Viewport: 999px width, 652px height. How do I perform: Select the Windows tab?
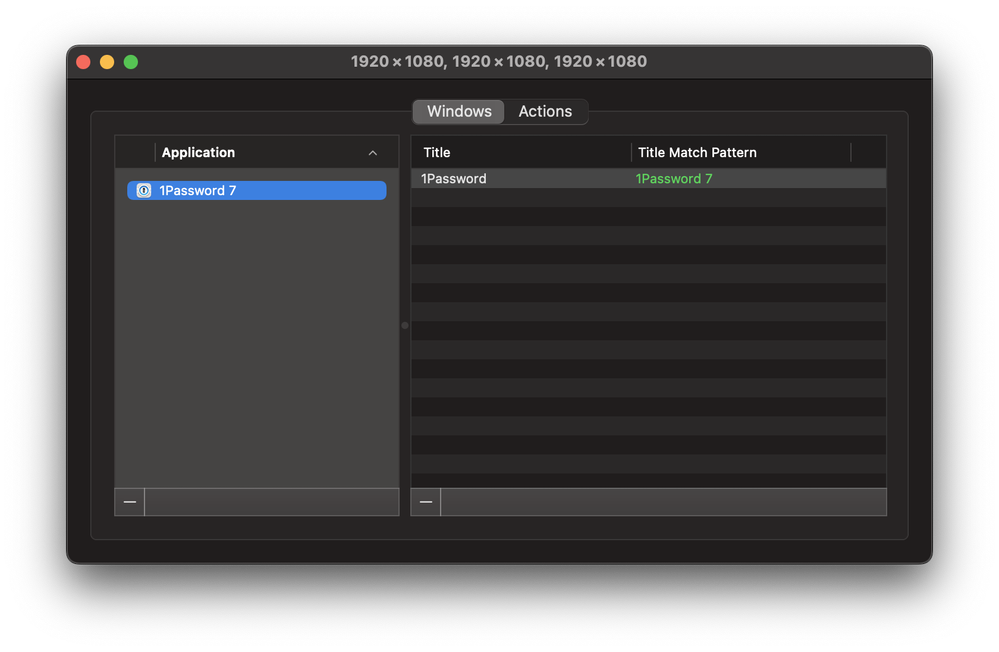(459, 111)
